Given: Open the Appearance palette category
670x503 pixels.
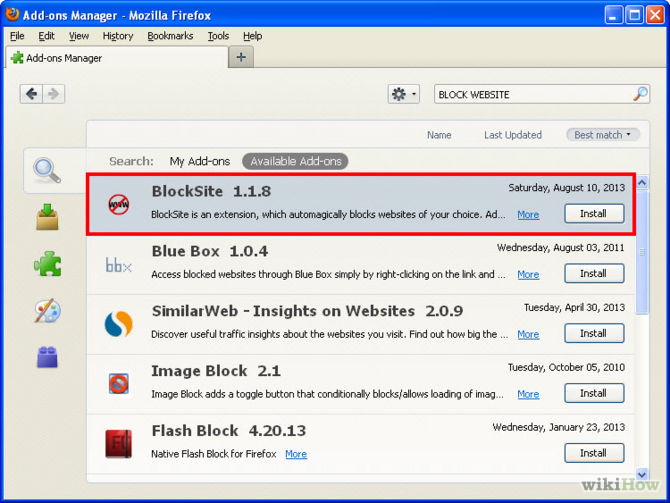Looking at the screenshot, I should coord(47,311).
